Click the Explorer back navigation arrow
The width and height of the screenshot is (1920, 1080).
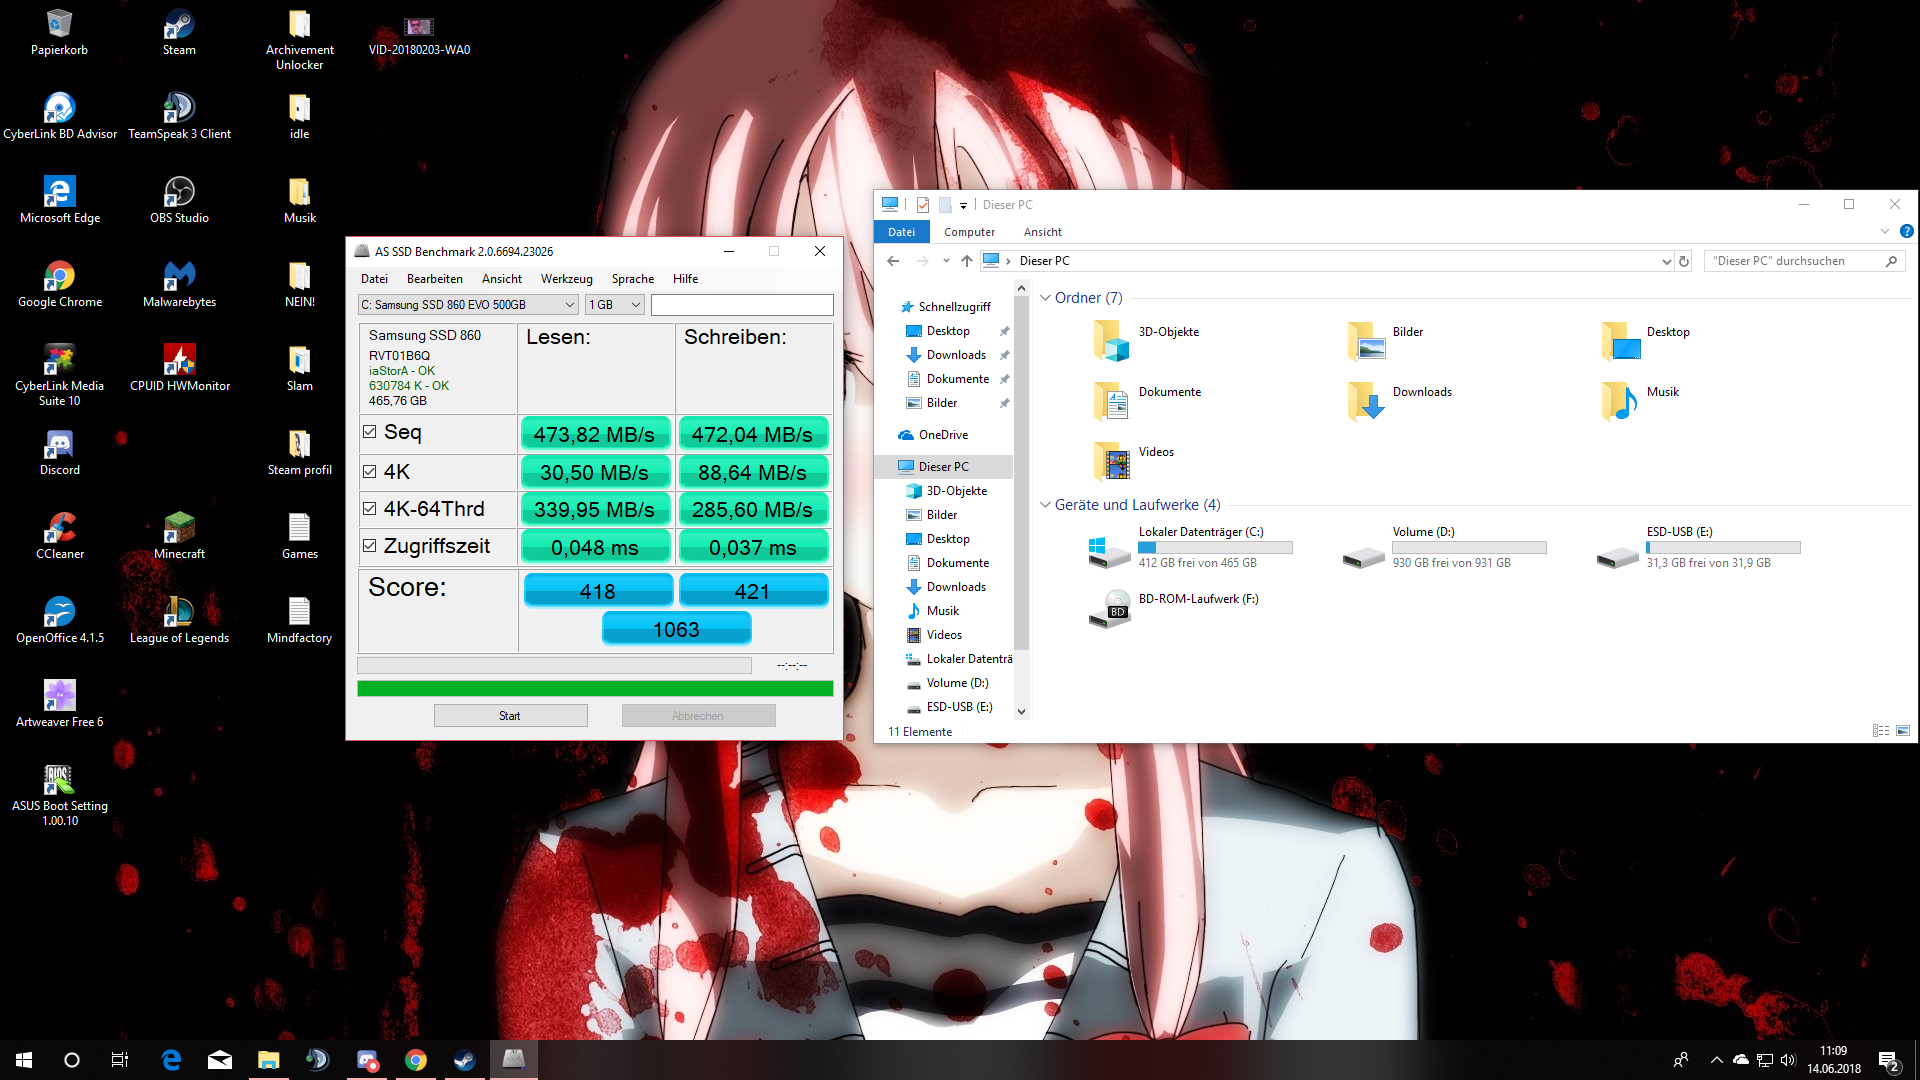[x=893, y=261]
